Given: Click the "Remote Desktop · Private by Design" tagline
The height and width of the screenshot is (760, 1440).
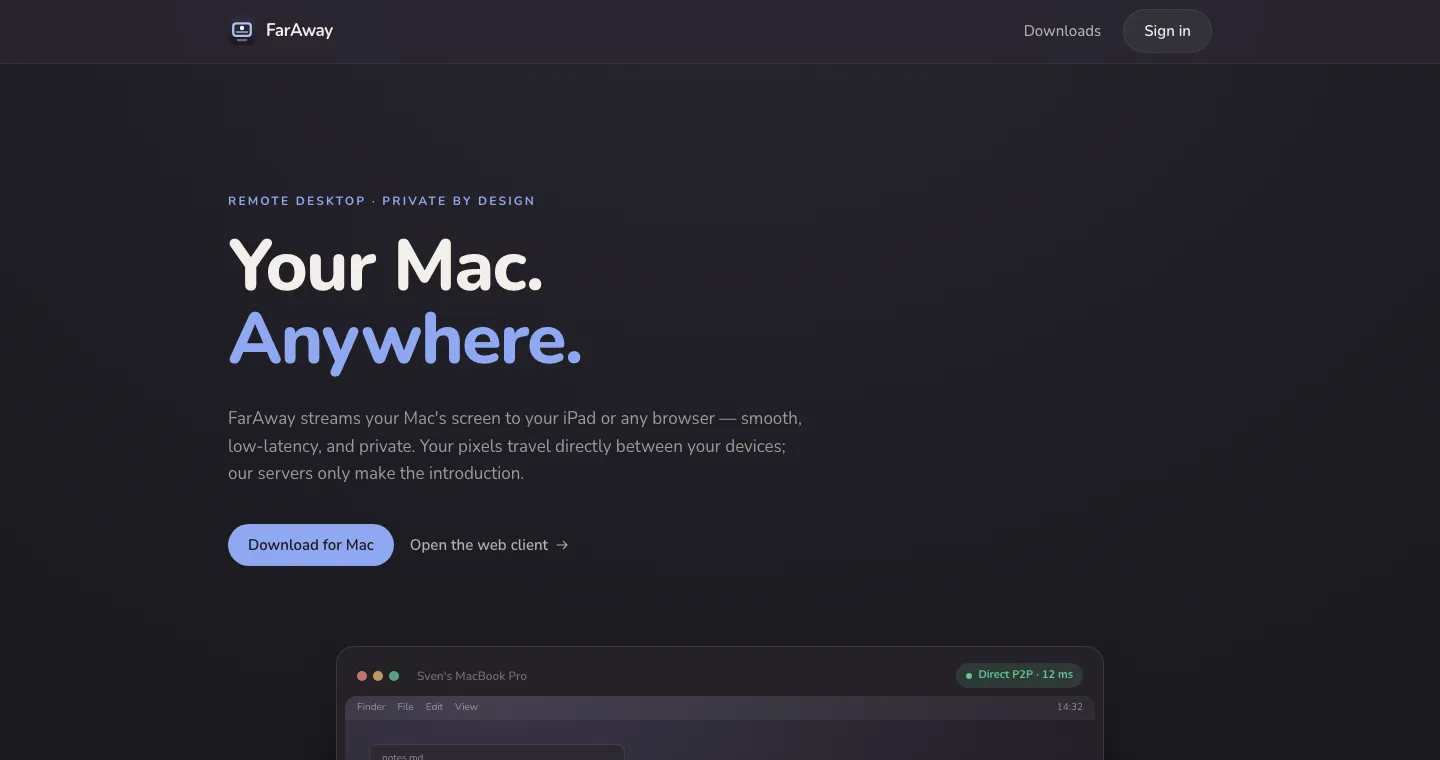Looking at the screenshot, I should (381, 201).
